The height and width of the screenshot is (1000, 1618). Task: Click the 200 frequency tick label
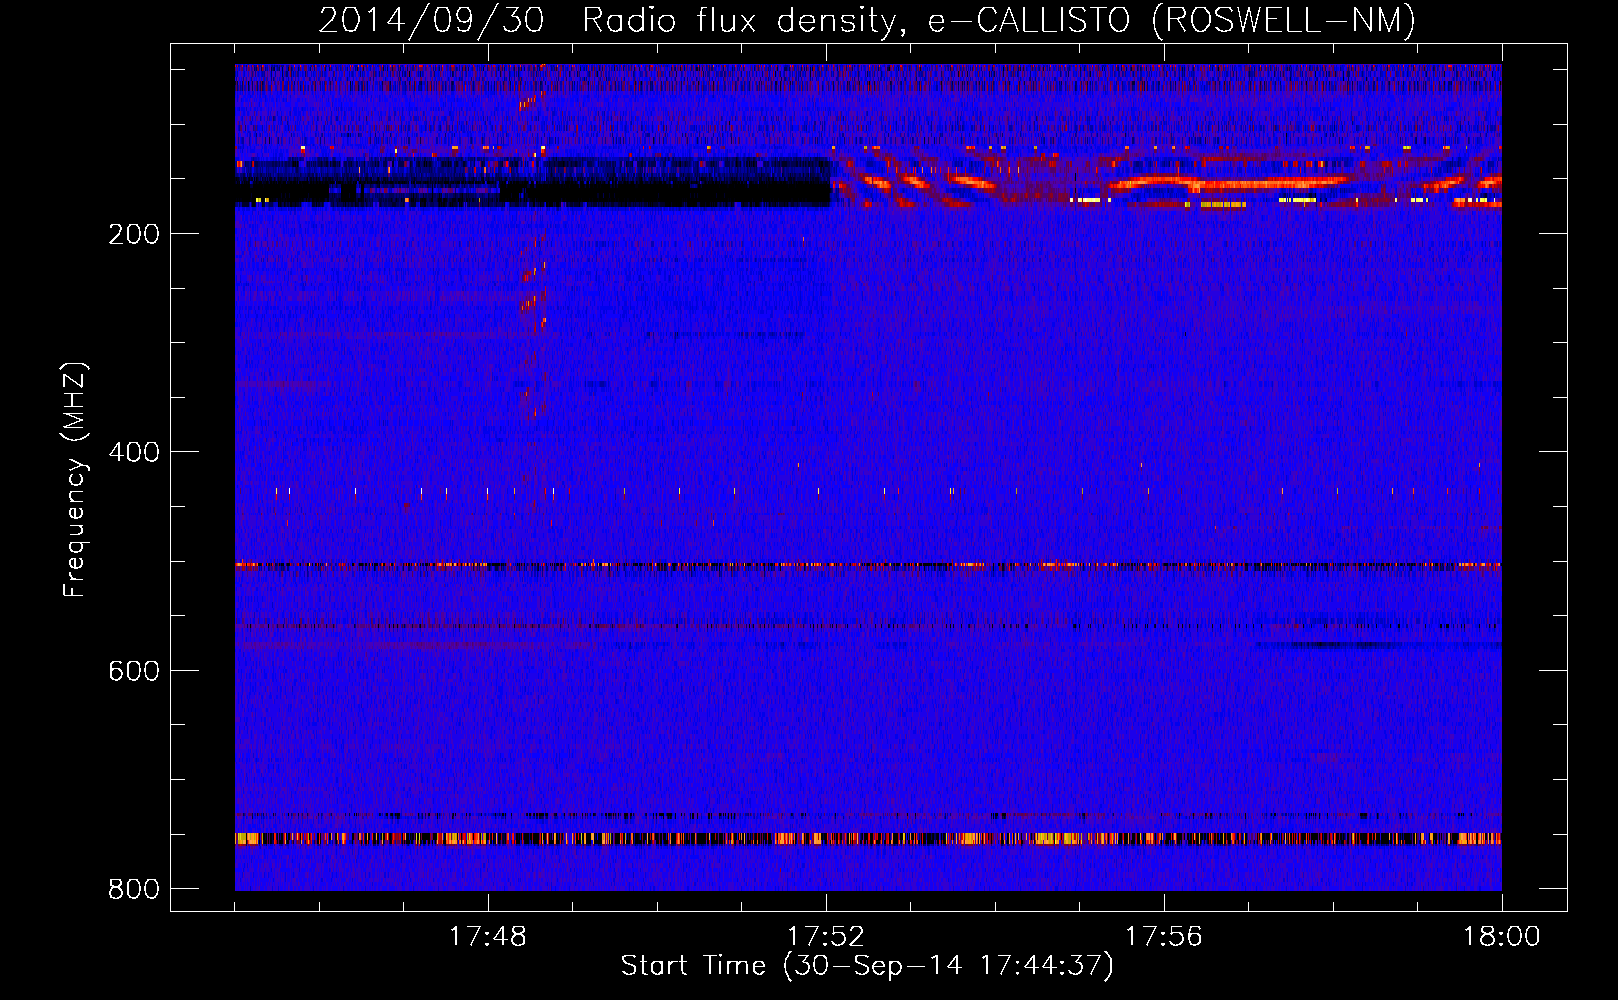tap(134, 234)
